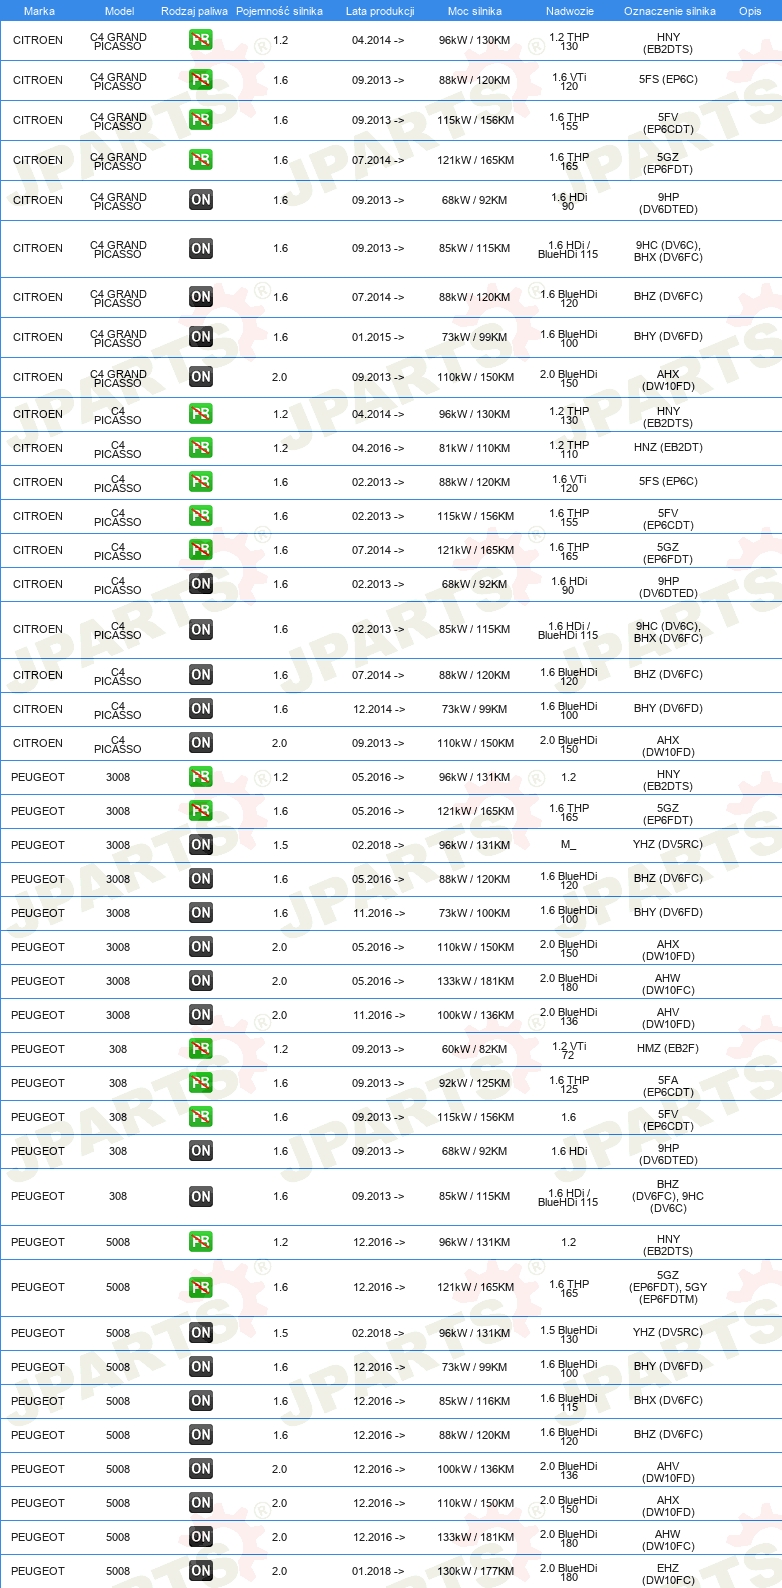Click the '1.5 BlueHDi 130' body cell
Viewport: 782px width, 1588px height.
569,1334
